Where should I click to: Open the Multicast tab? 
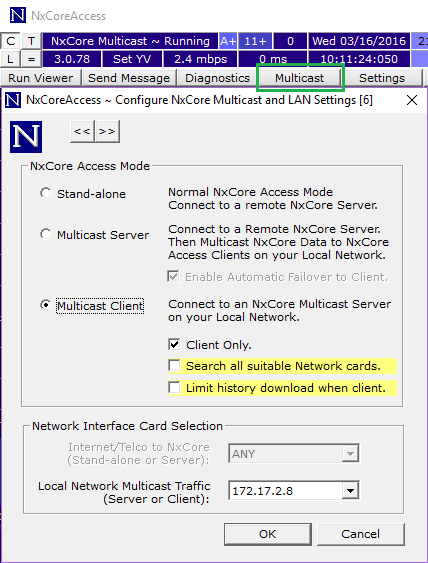point(300,78)
